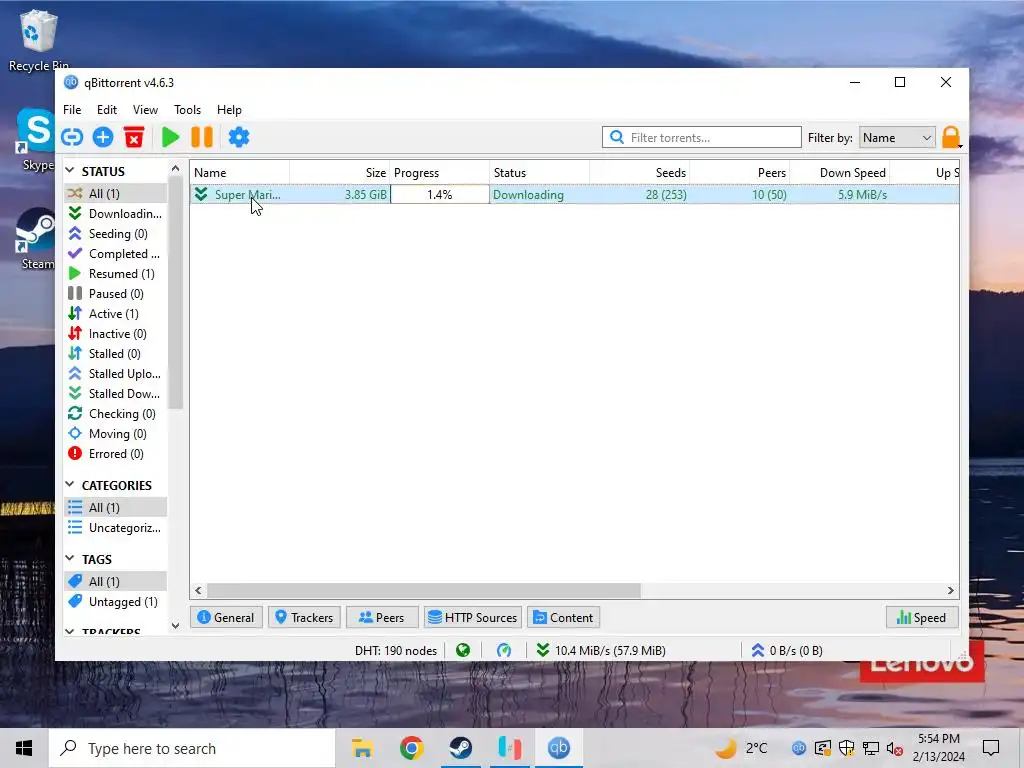This screenshot has width=1024, height=768.
Task: Click the sidebar scroll down arrow
Action: 175,626
